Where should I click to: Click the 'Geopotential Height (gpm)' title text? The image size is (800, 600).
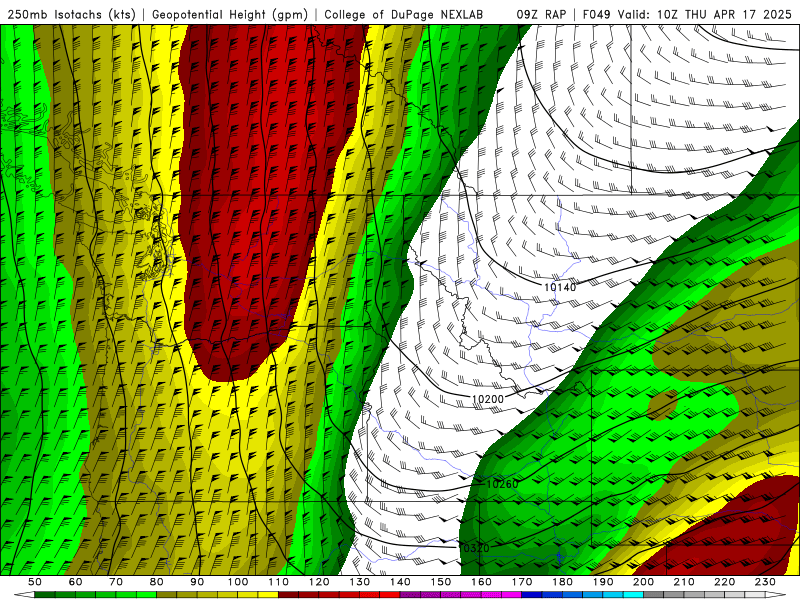[x=230, y=14]
